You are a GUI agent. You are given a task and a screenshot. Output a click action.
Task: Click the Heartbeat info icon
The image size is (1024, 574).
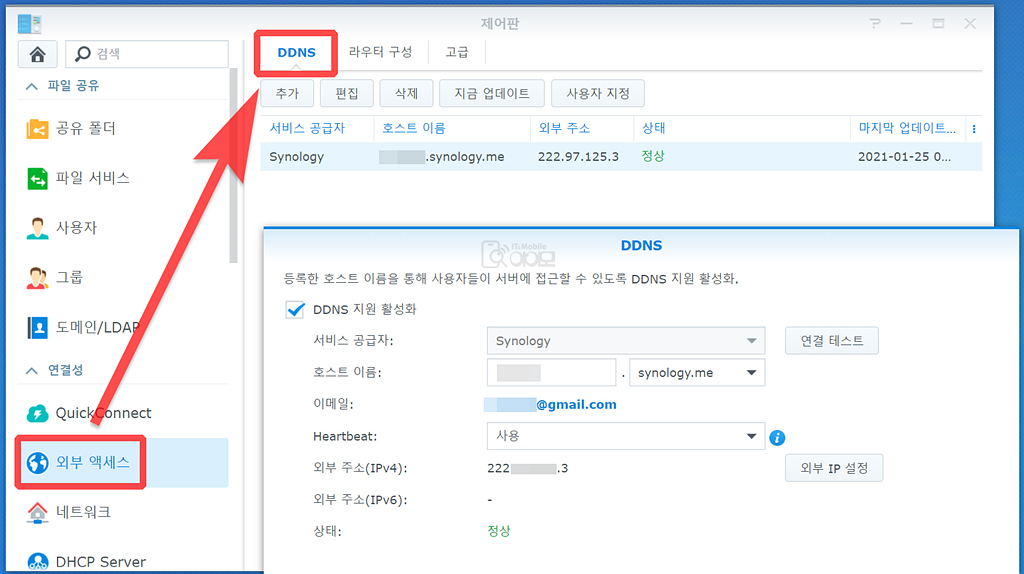[776, 438]
